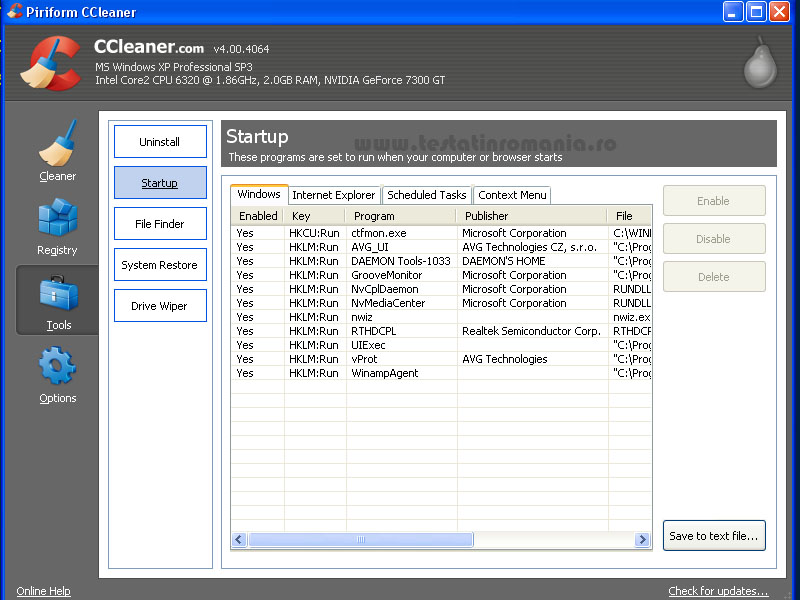This screenshot has width=800, height=600.
Task: Click the title bar CCleaner icon
Action: 15,12
